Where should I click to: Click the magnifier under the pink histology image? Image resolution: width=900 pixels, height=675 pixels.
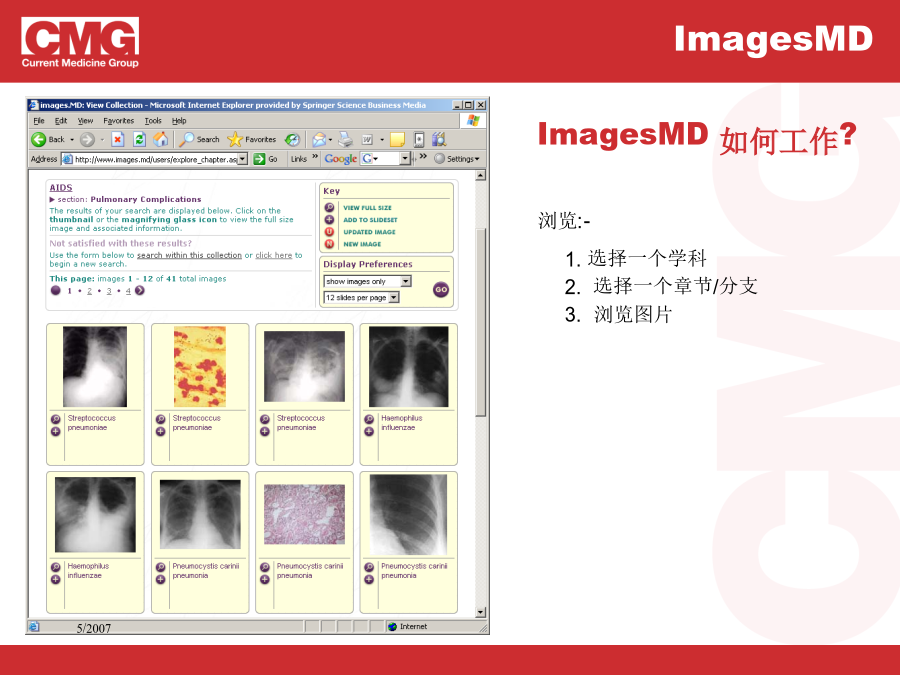point(265,567)
